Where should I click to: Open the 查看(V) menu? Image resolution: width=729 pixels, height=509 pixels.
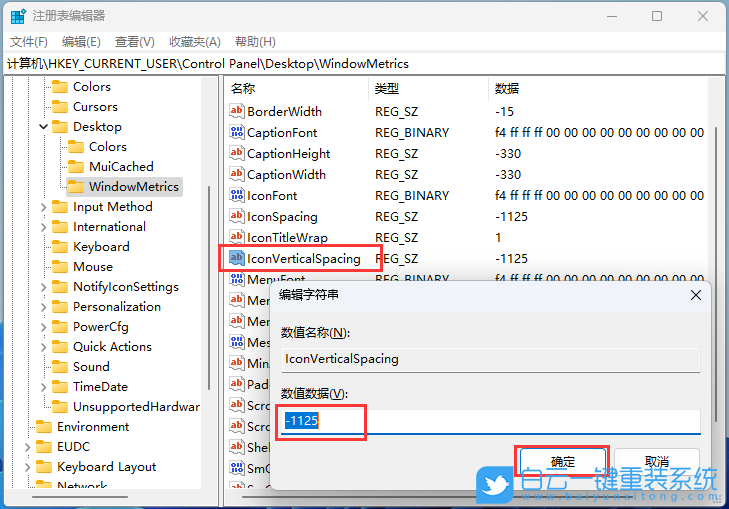pyautogui.click(x=134, y=42)
